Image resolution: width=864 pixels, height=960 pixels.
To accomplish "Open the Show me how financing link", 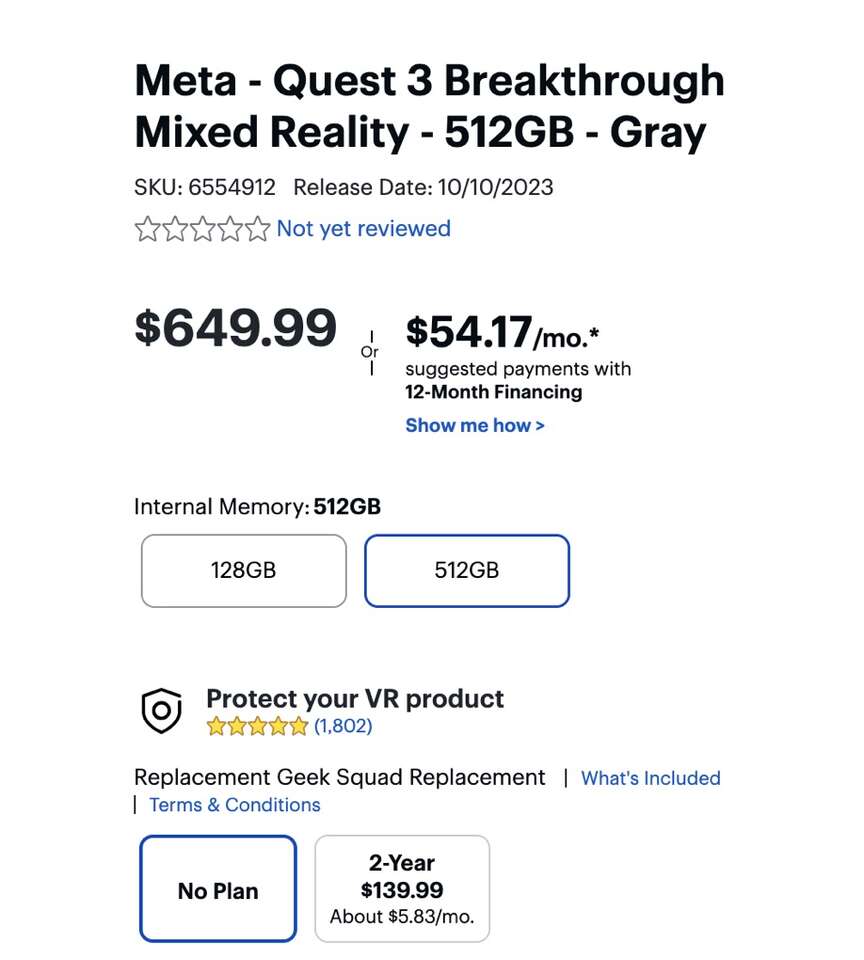I will [475, 426].
